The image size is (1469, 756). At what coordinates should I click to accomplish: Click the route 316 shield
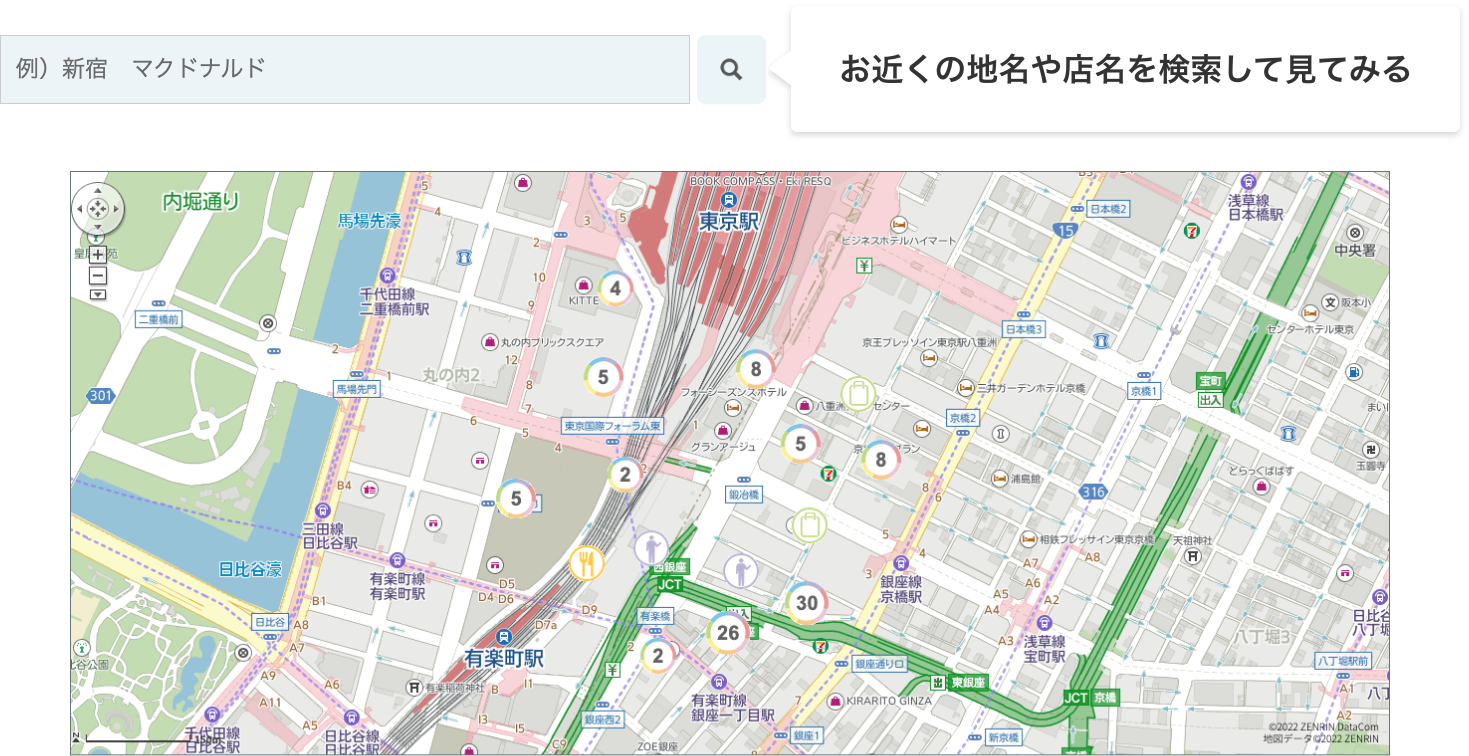click(1093, 492)
